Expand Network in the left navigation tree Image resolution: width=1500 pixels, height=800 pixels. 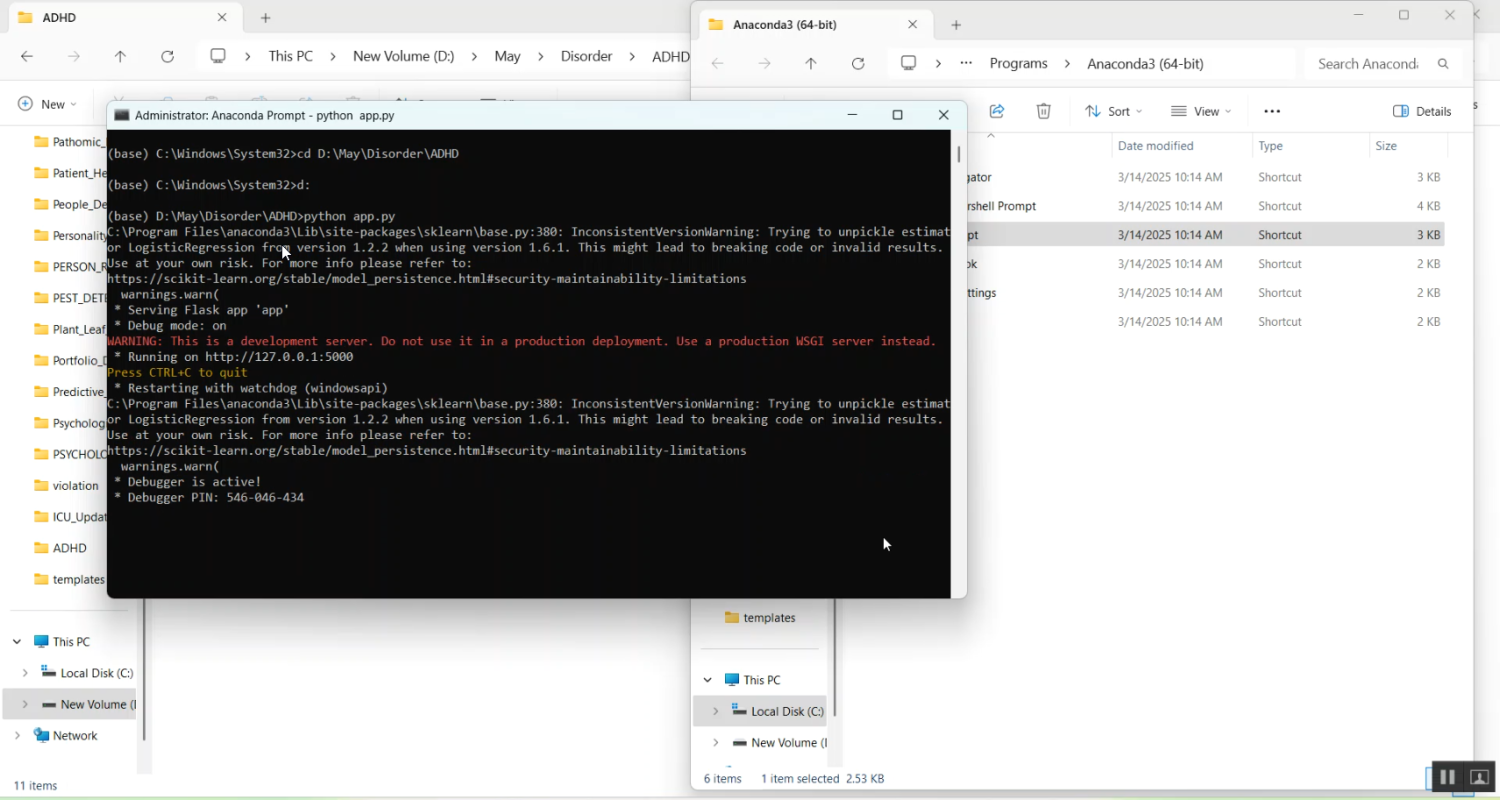[x=17, y=735]
